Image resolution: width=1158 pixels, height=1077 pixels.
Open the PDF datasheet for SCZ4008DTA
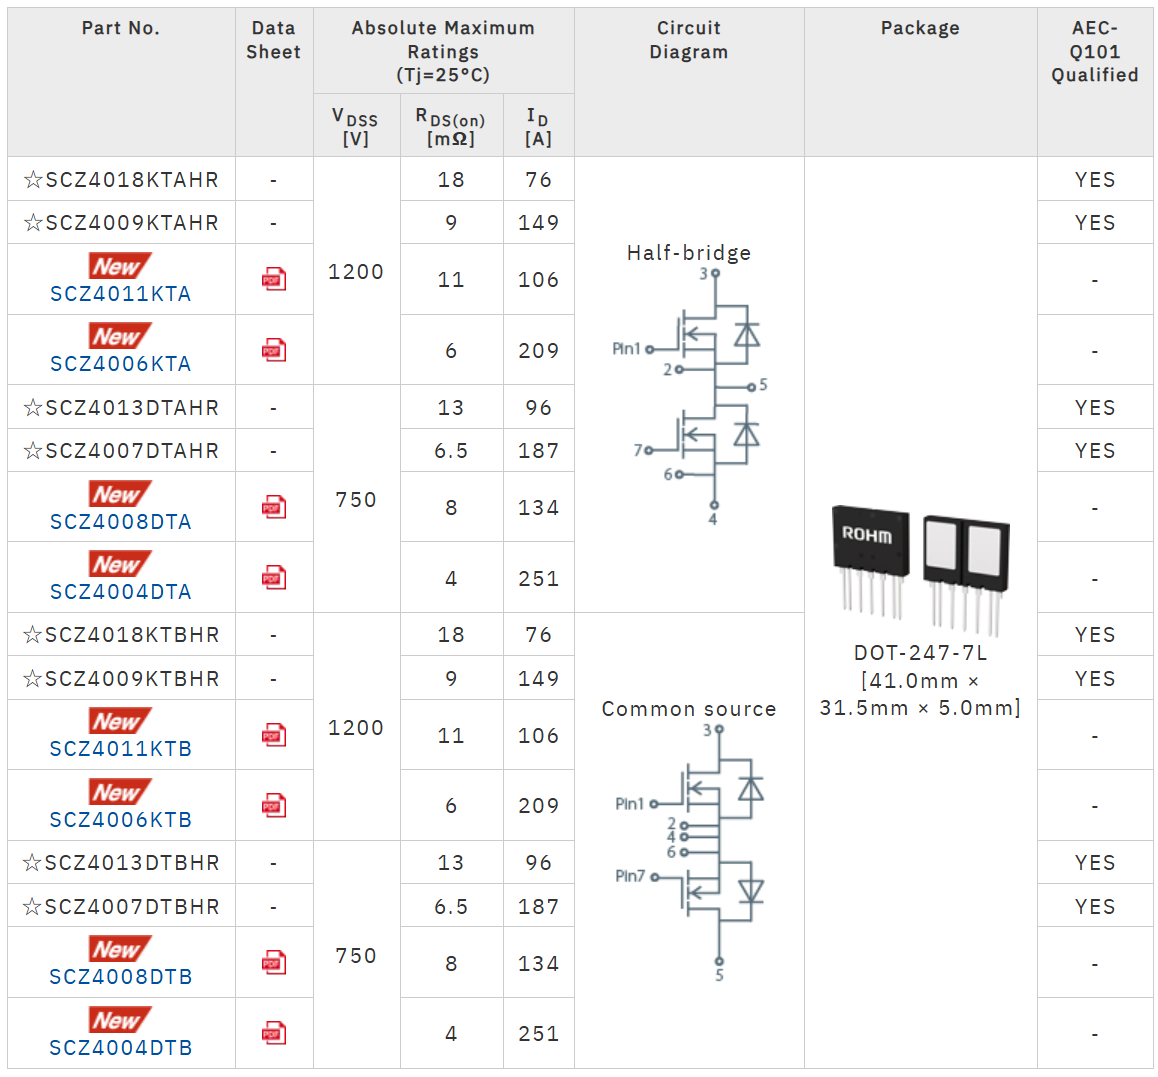pos(273,507)
